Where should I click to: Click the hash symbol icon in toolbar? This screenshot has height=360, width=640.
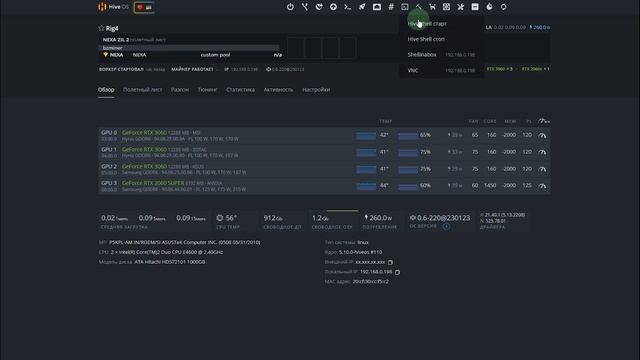[391, 7]
